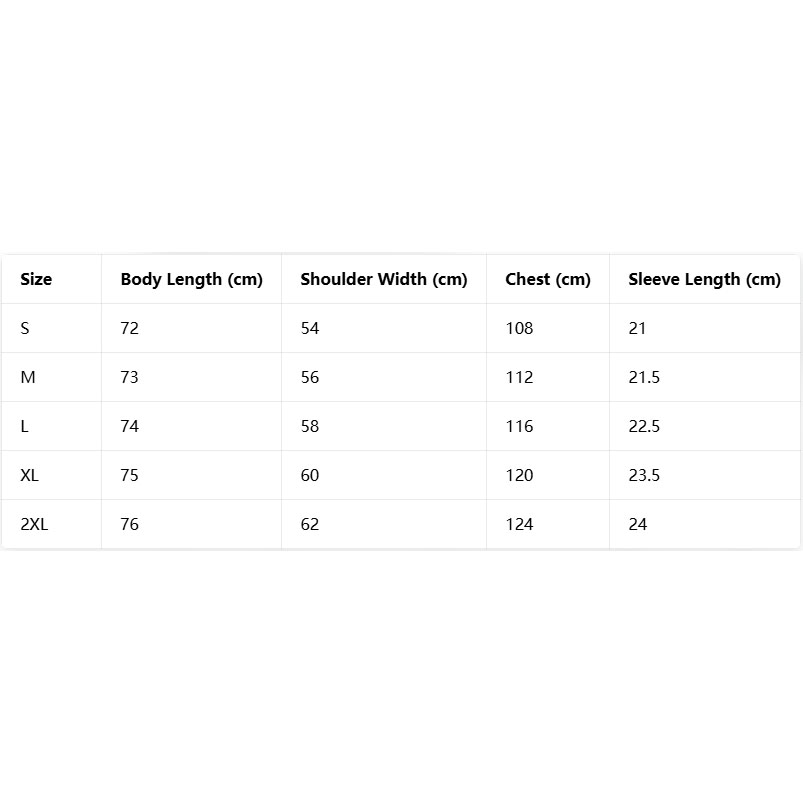Click the Body Length (cm) header
This screenshot has width=803, height=803.
click(x=191, y=279)
